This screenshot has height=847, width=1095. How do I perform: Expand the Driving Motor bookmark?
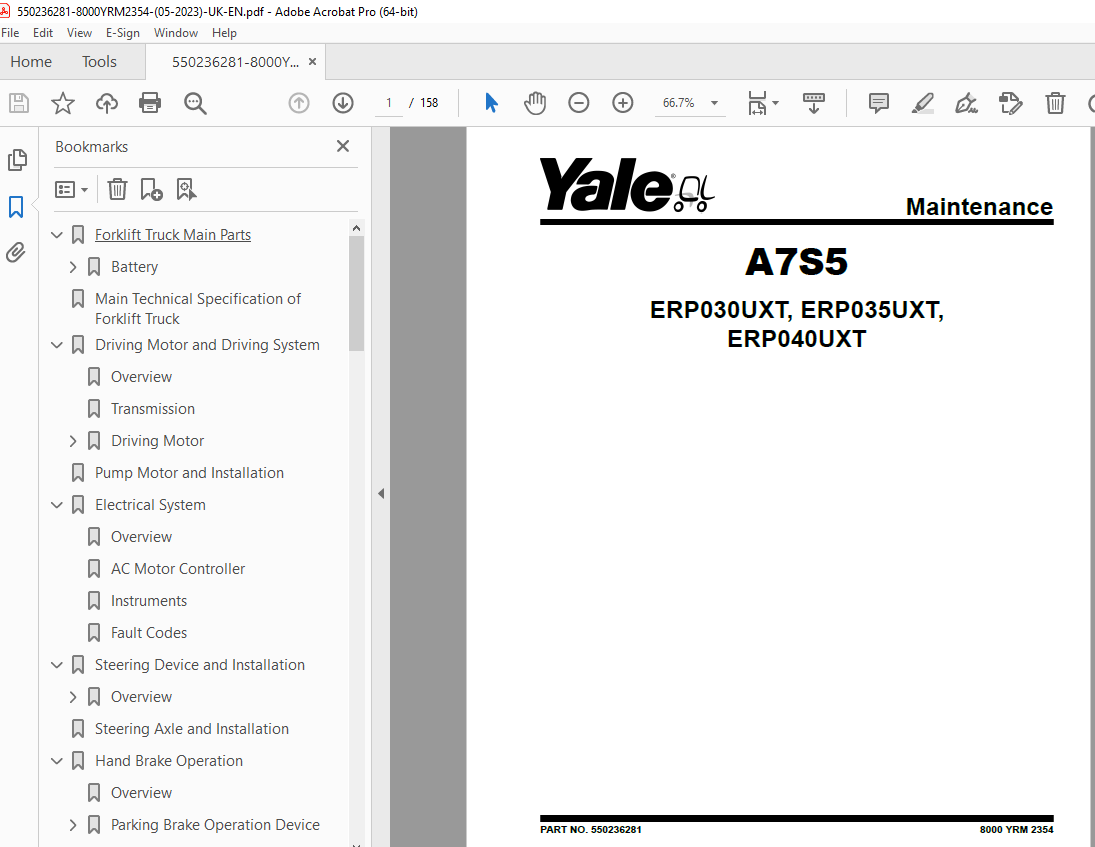click(x=73, y=441)
